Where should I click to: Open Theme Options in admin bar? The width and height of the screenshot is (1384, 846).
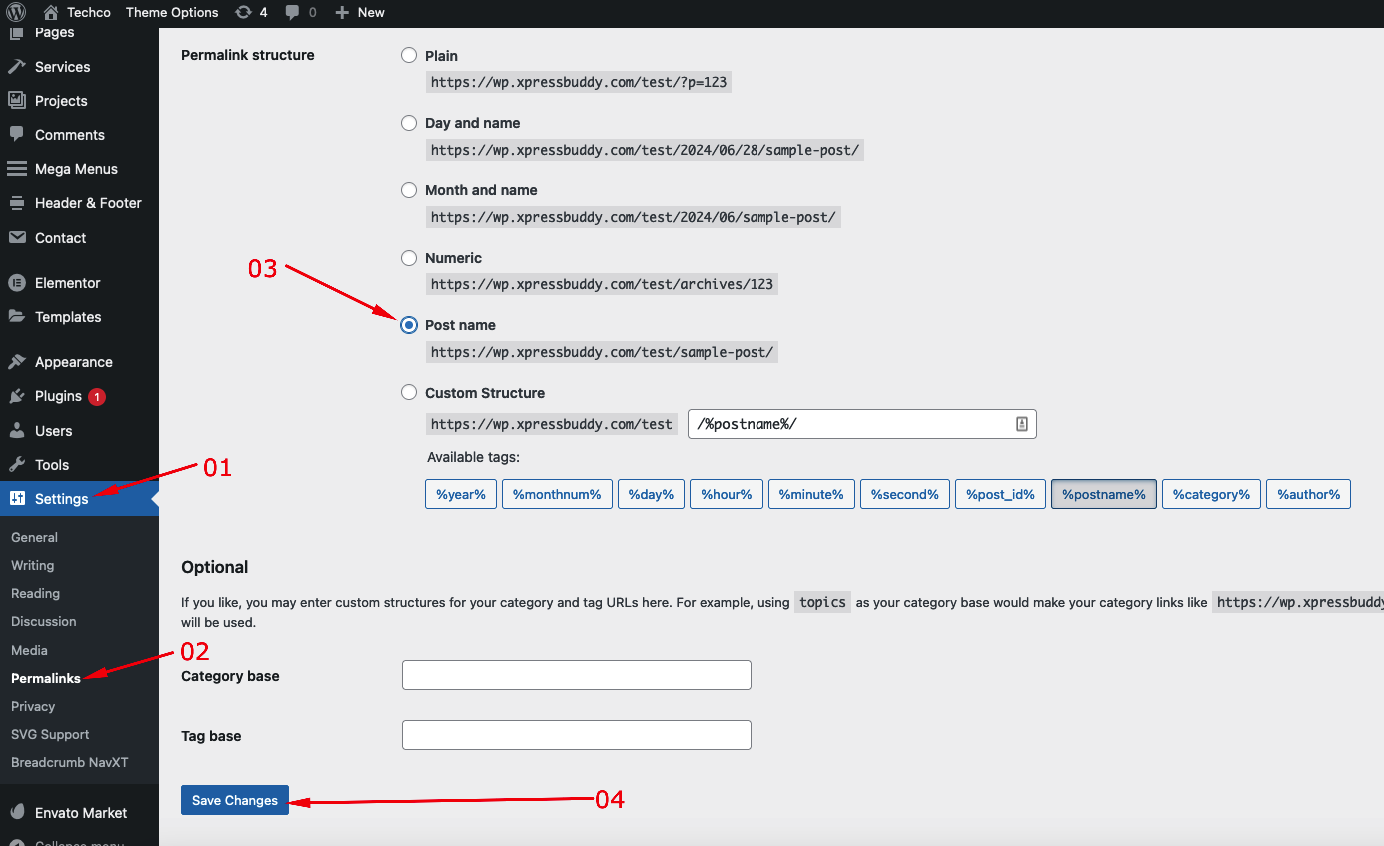172,12
